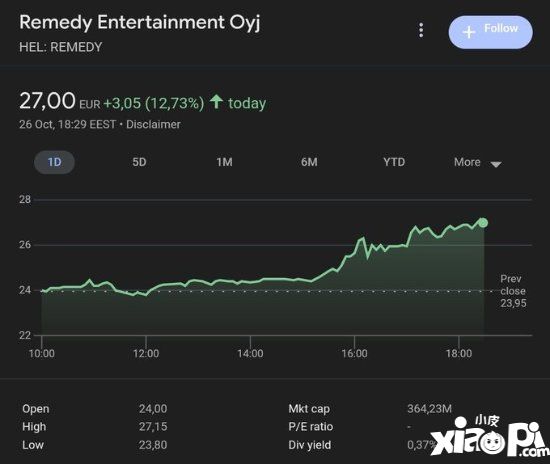Image resolution: width=550 pixels, height=464 pixels.
Task: Click the Remedy Entertainment Oyj title
Action: click(140, 23)
